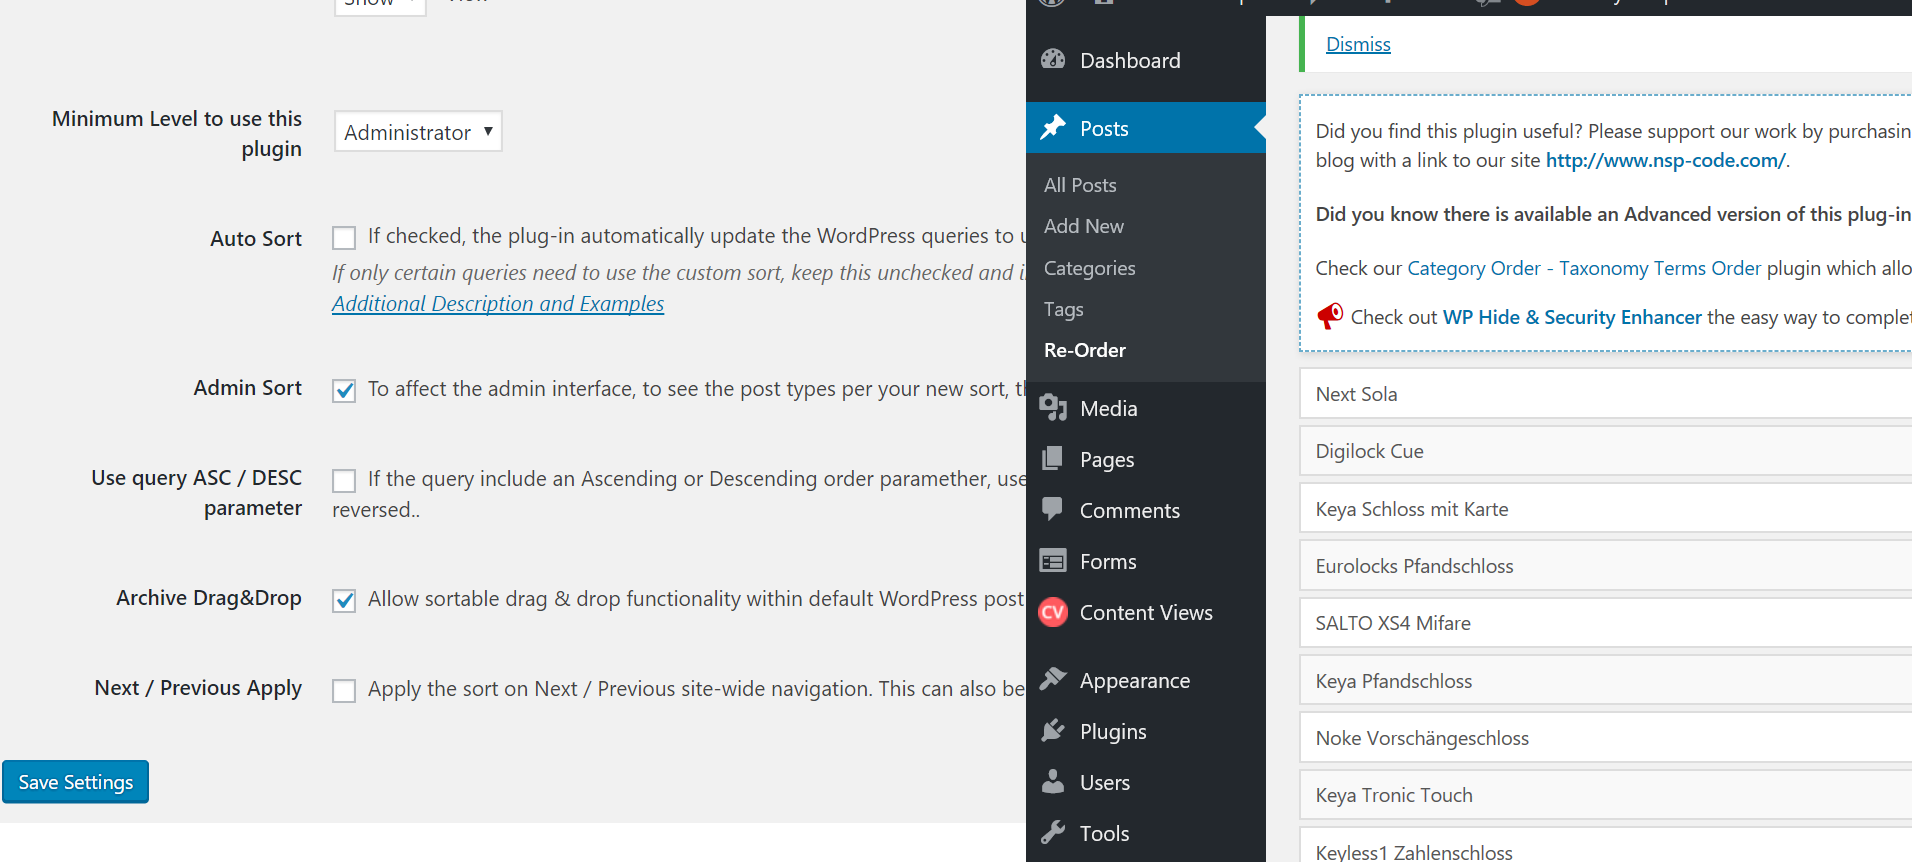Image resolution: width=1912 pixels, height=862 pixels.
Task: Click Save Settings button
Action: pos(76,782)
